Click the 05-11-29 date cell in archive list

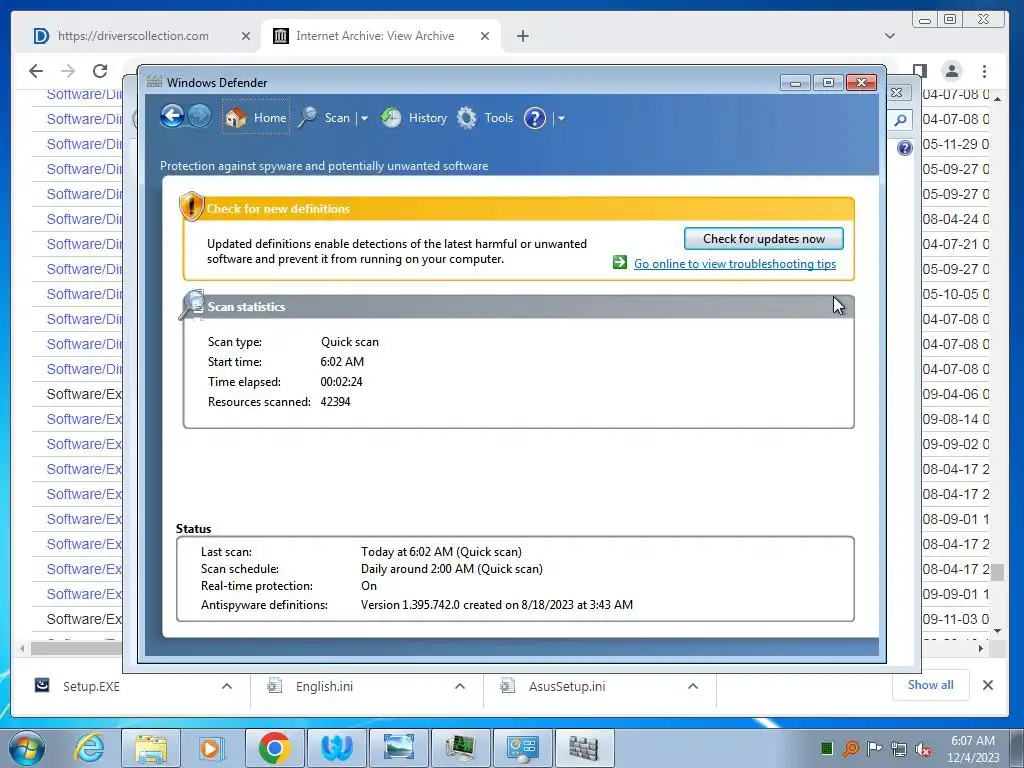point(956,144)
